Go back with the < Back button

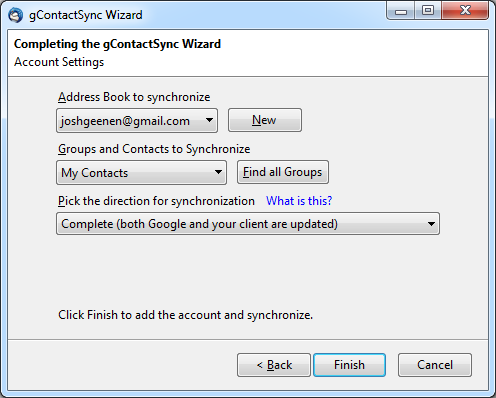click(x=274, y=365)
